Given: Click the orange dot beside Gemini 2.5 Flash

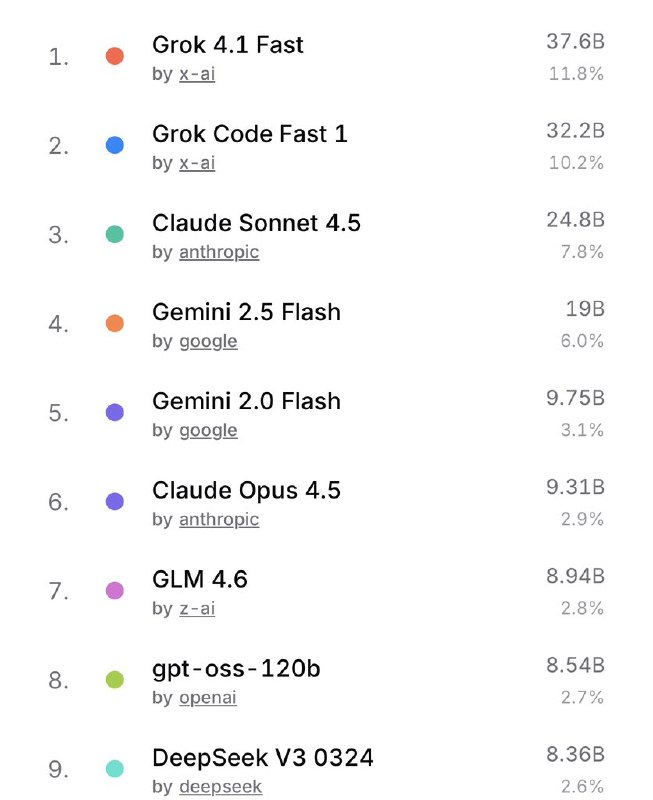Looking at the screenshot, I should [115, 323].
